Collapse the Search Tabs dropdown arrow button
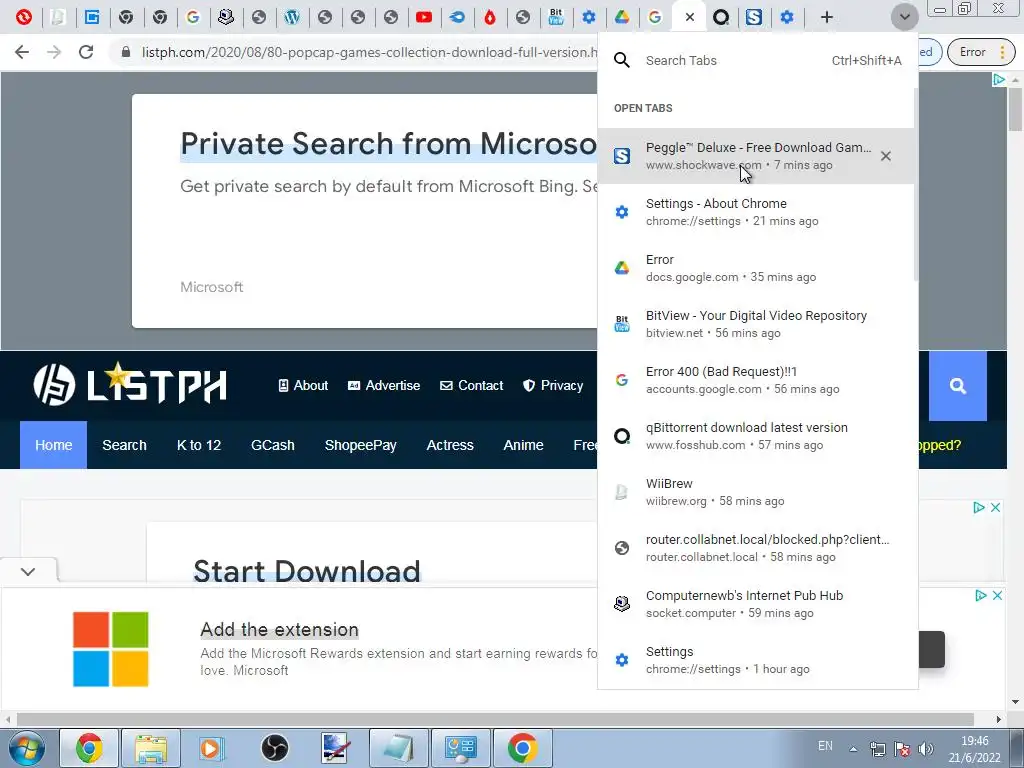The image size is (1024, 768). pos(904,17)
